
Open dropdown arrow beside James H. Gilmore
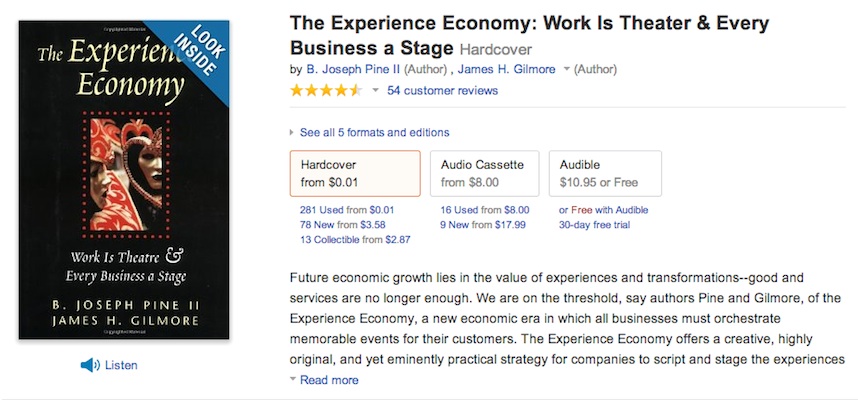(x=566, y=69)
